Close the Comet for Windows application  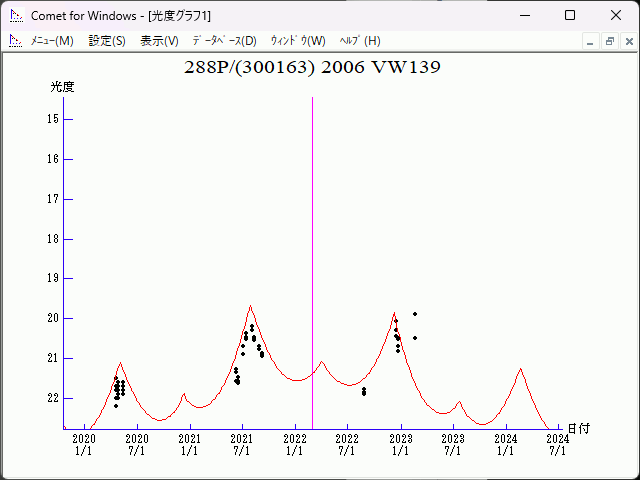pyautogui.click(x=616, y=15)
